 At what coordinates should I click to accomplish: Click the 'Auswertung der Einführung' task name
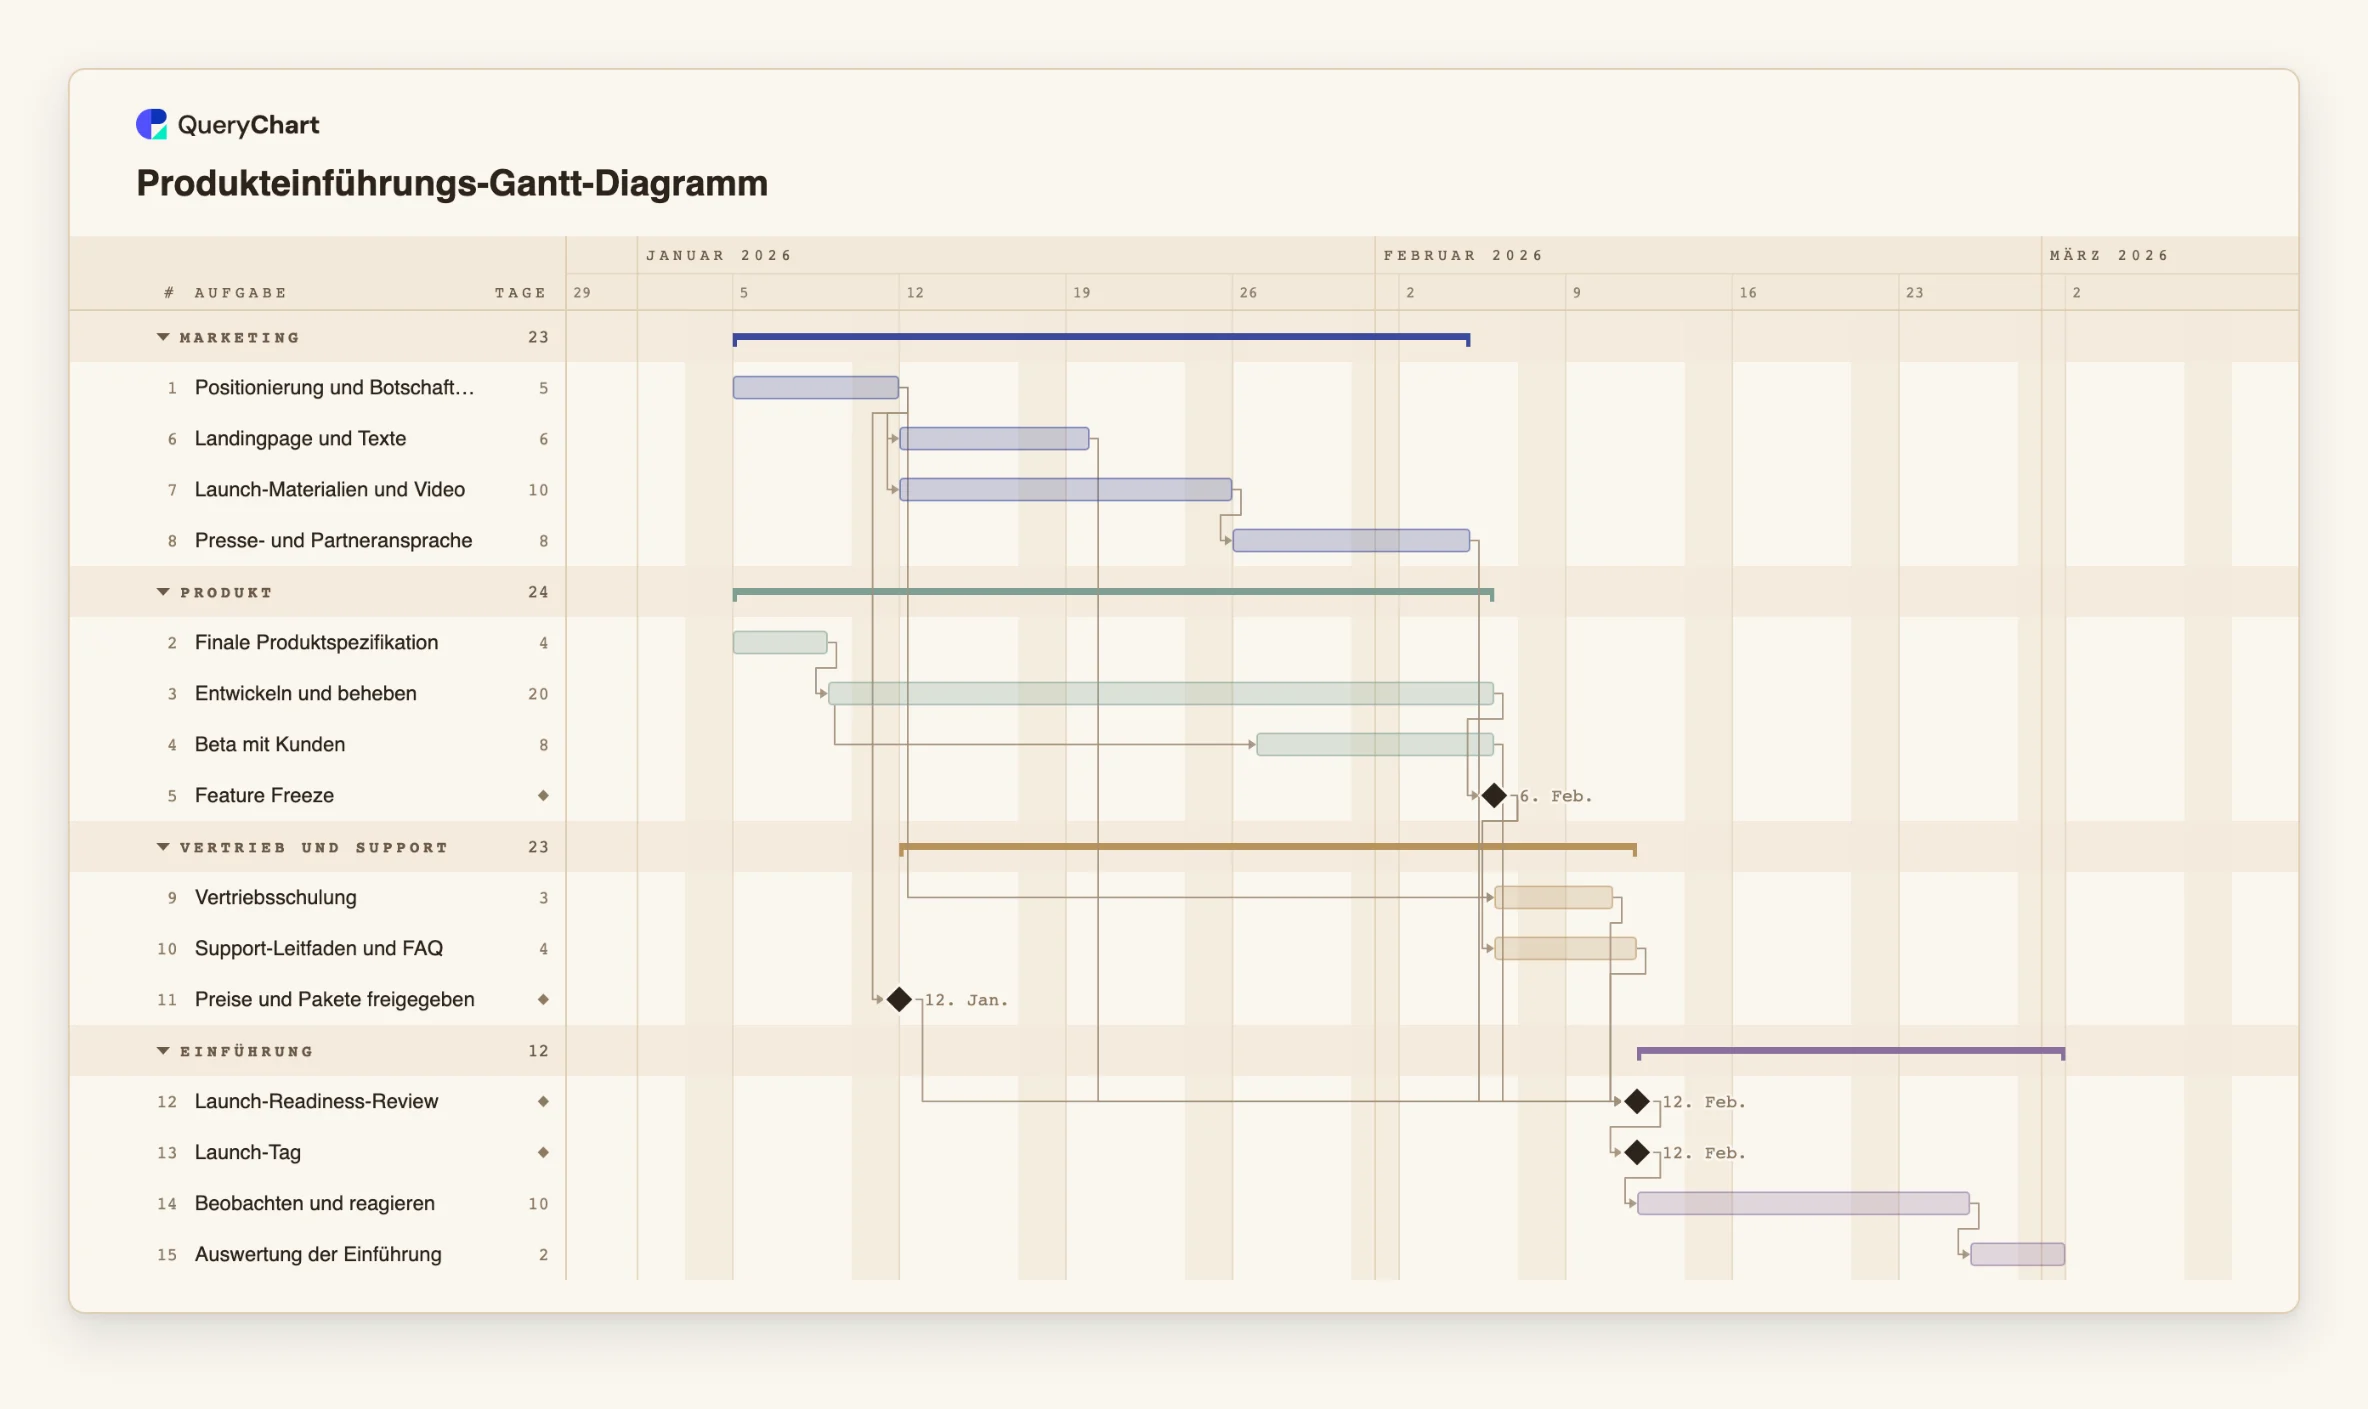[318, 1254]
